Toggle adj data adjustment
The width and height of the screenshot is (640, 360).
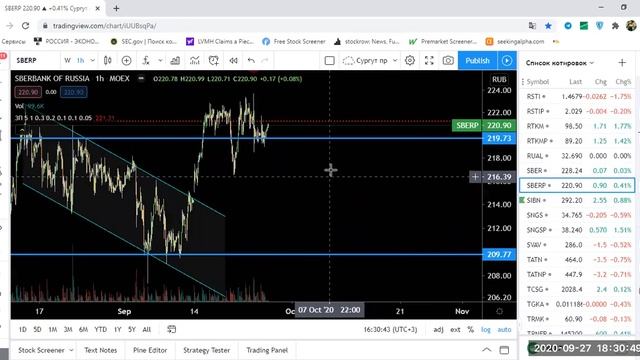438,329
